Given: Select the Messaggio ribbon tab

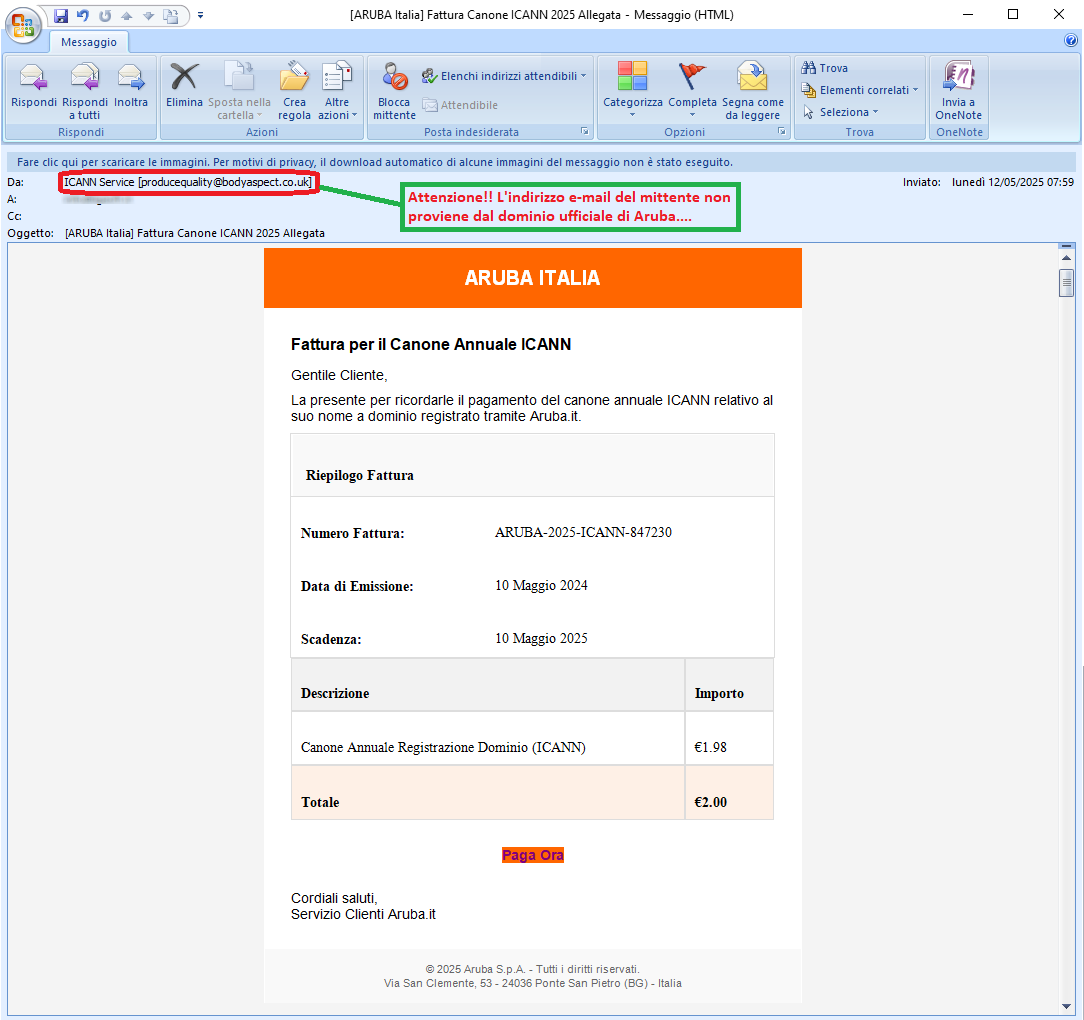Looking at the screenshot, I should click(88, 42).
